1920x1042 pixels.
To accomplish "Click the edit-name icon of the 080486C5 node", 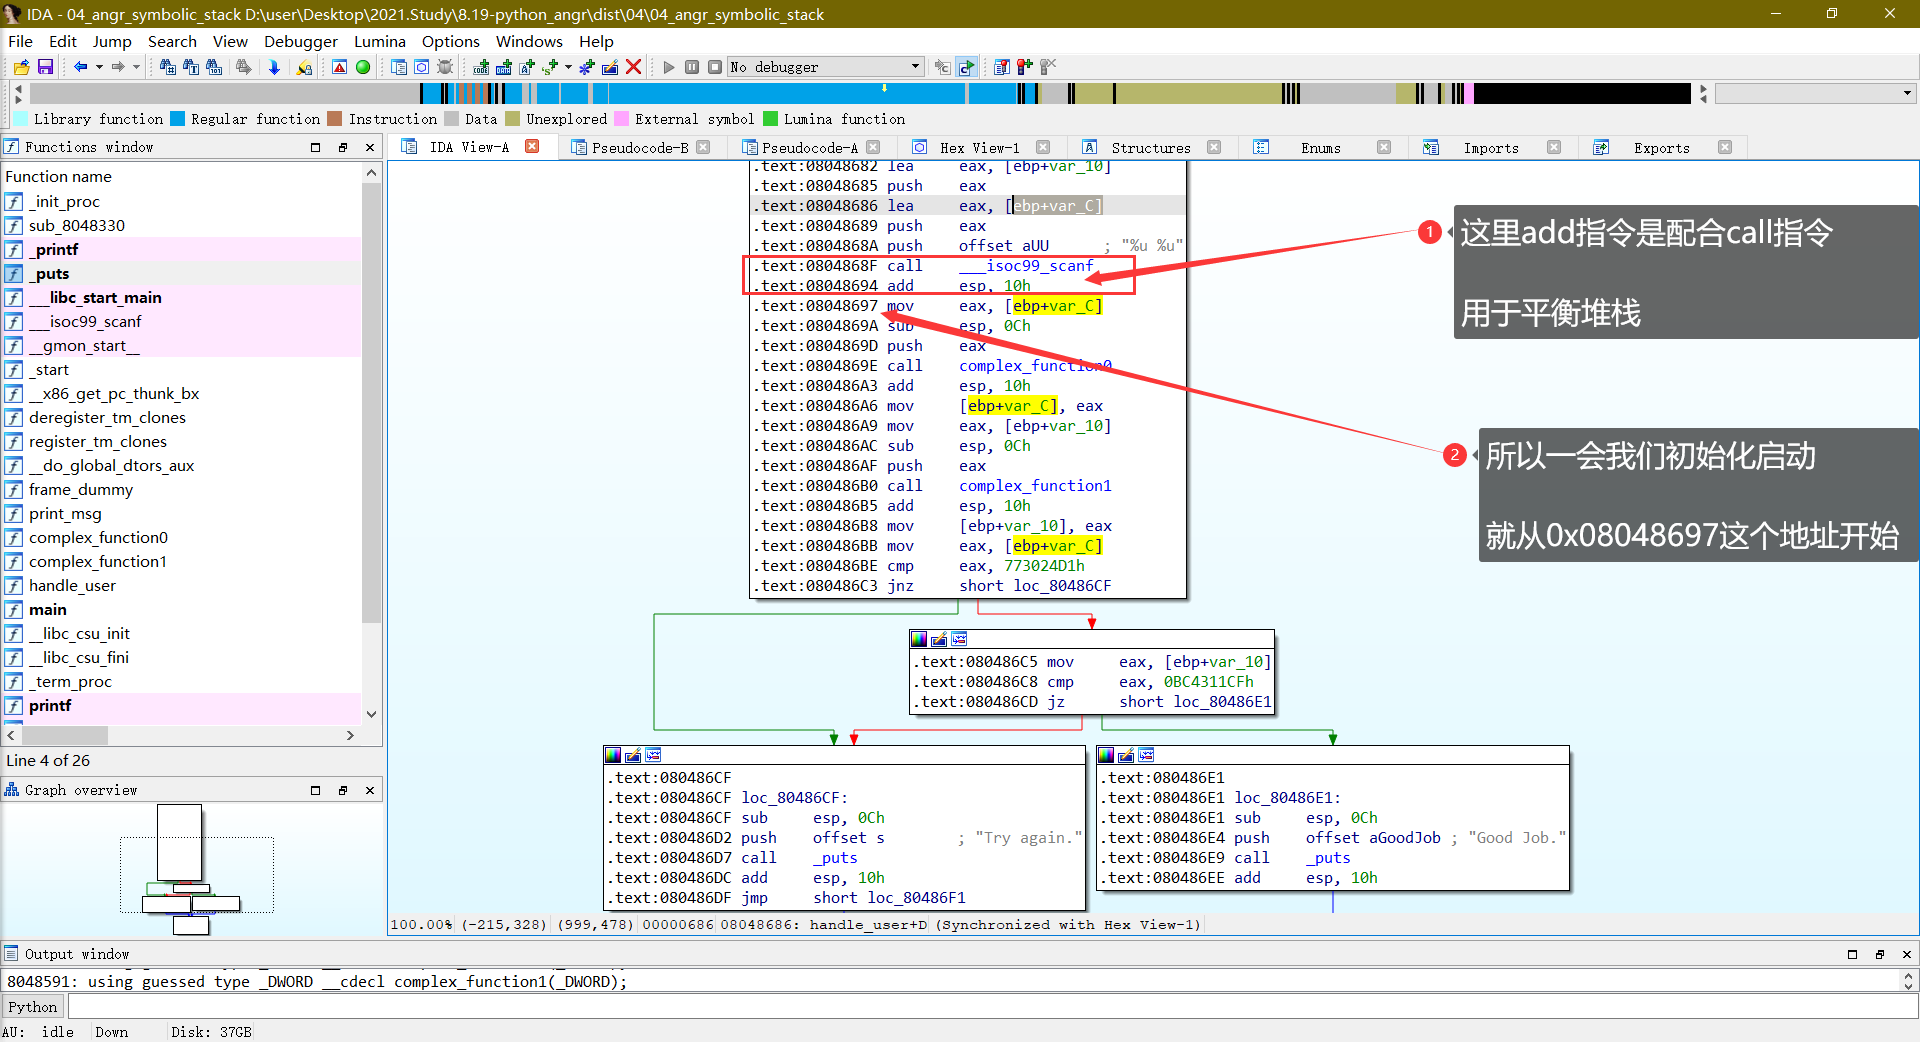I will tap(939, 639).
